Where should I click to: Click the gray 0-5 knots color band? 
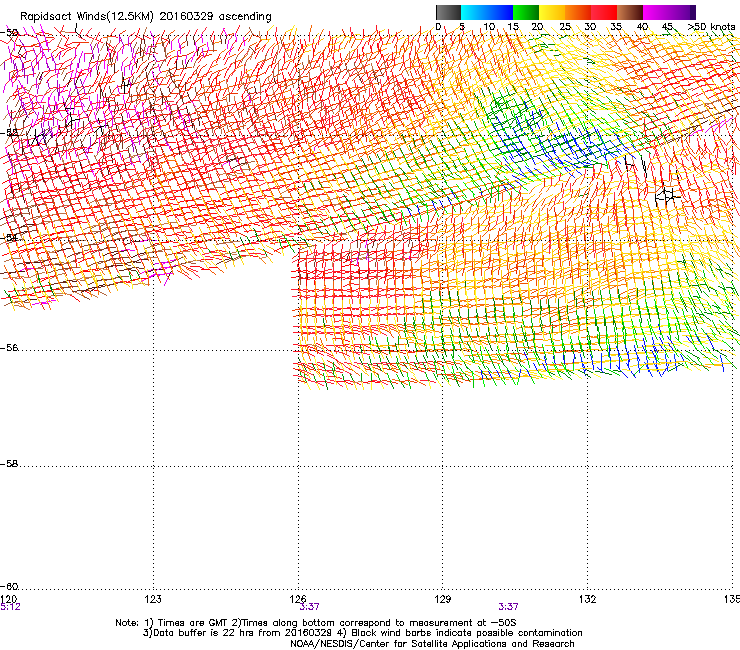448,12
